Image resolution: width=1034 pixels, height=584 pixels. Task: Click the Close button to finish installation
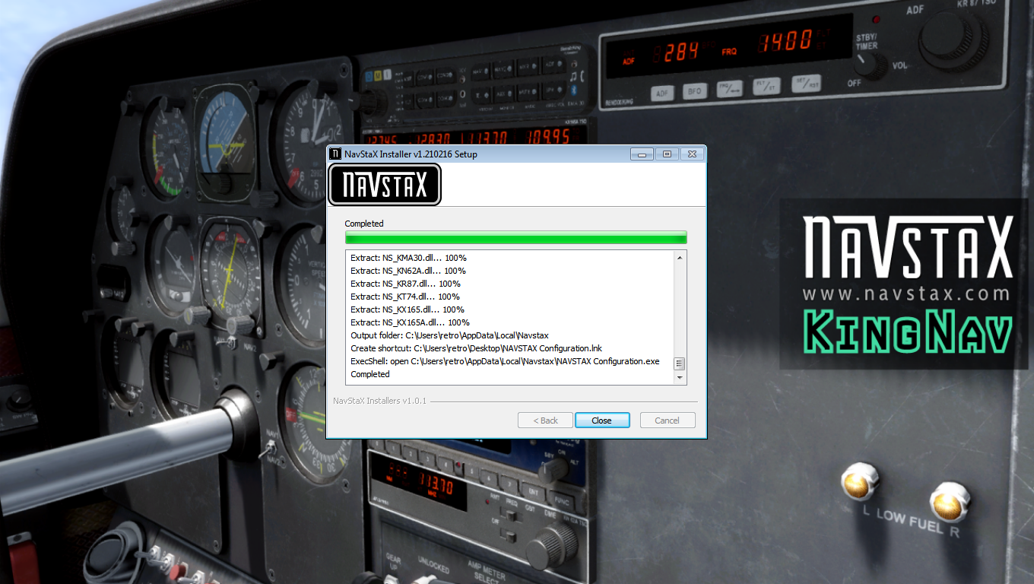pyautogui.click(x=602, y=420)
